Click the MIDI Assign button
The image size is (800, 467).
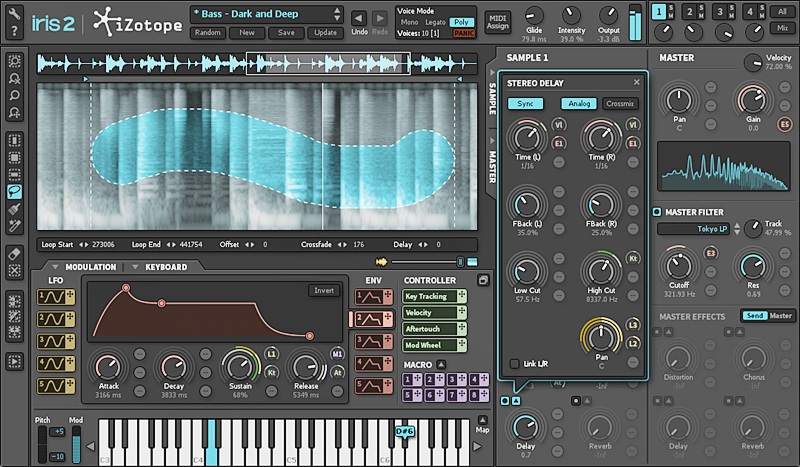click(x=497, y=22)
